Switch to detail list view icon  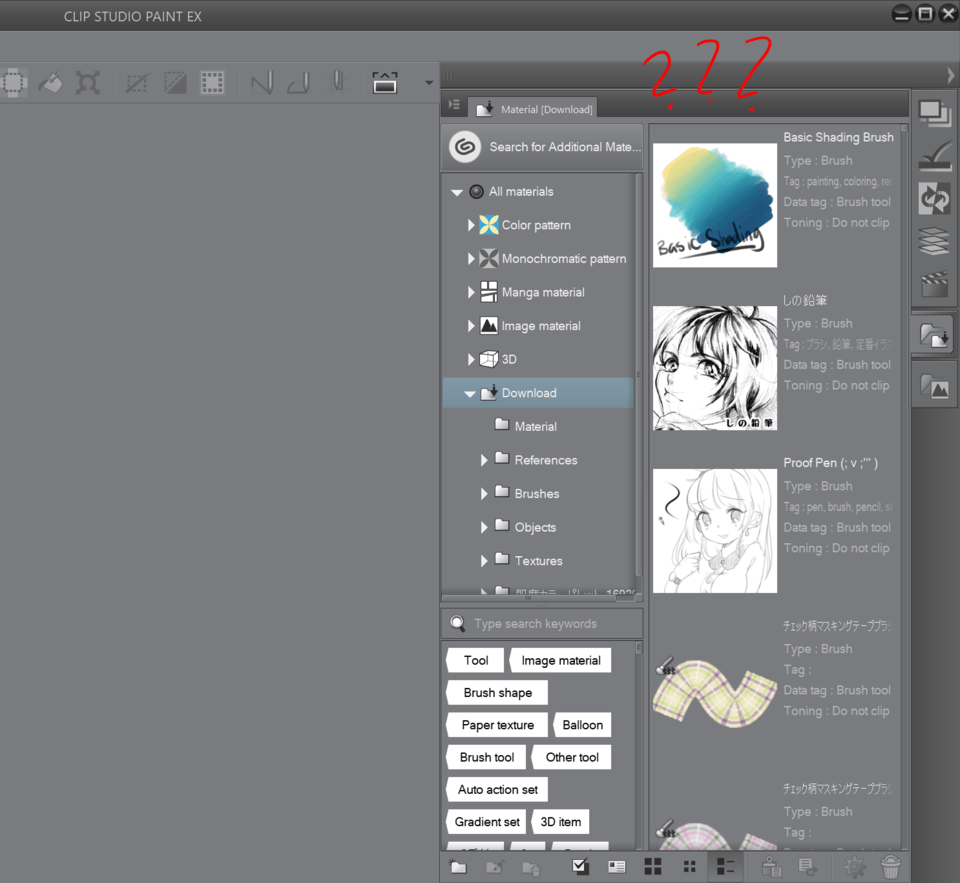(x=726, y=866)
